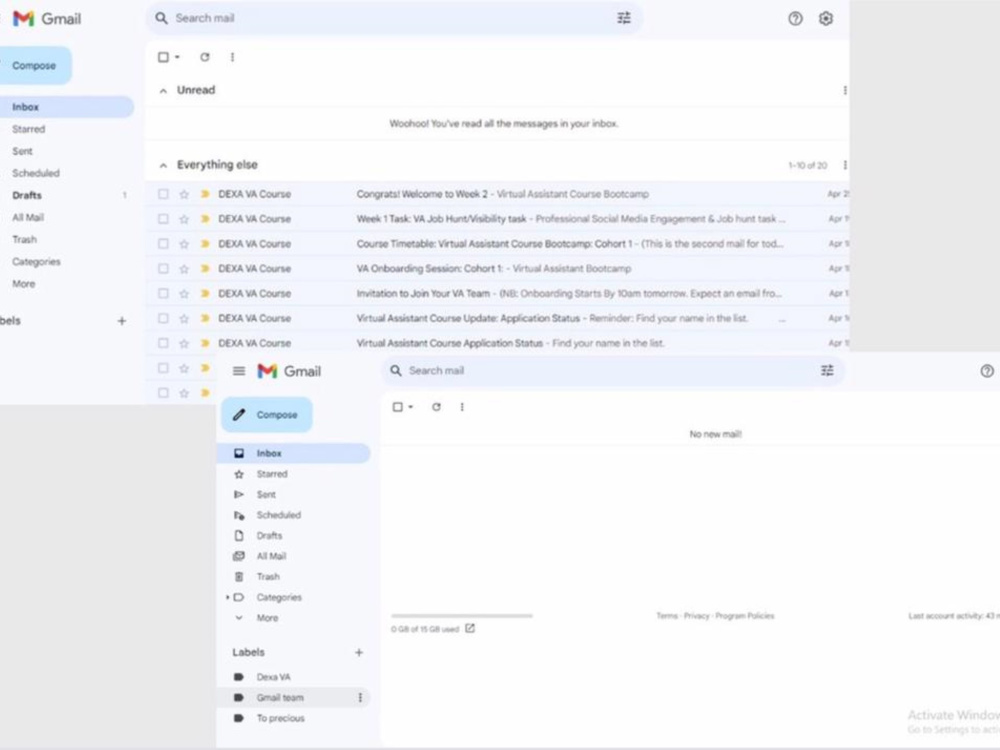
Task: Toggle importance marker on VA Onboarding Session email
Action: point(205,268)
